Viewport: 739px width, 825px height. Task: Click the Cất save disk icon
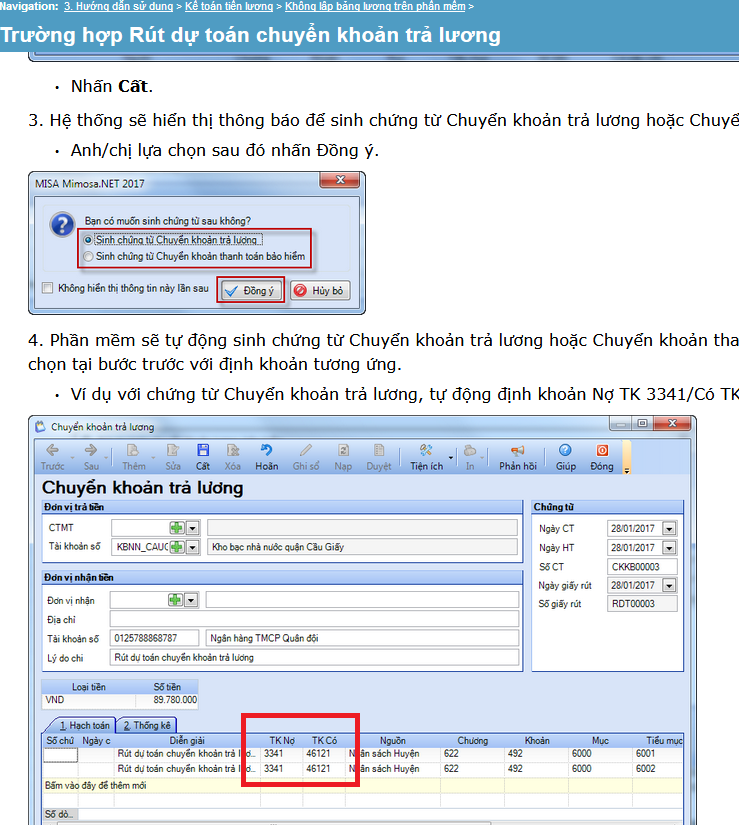[x=203, y=450]
